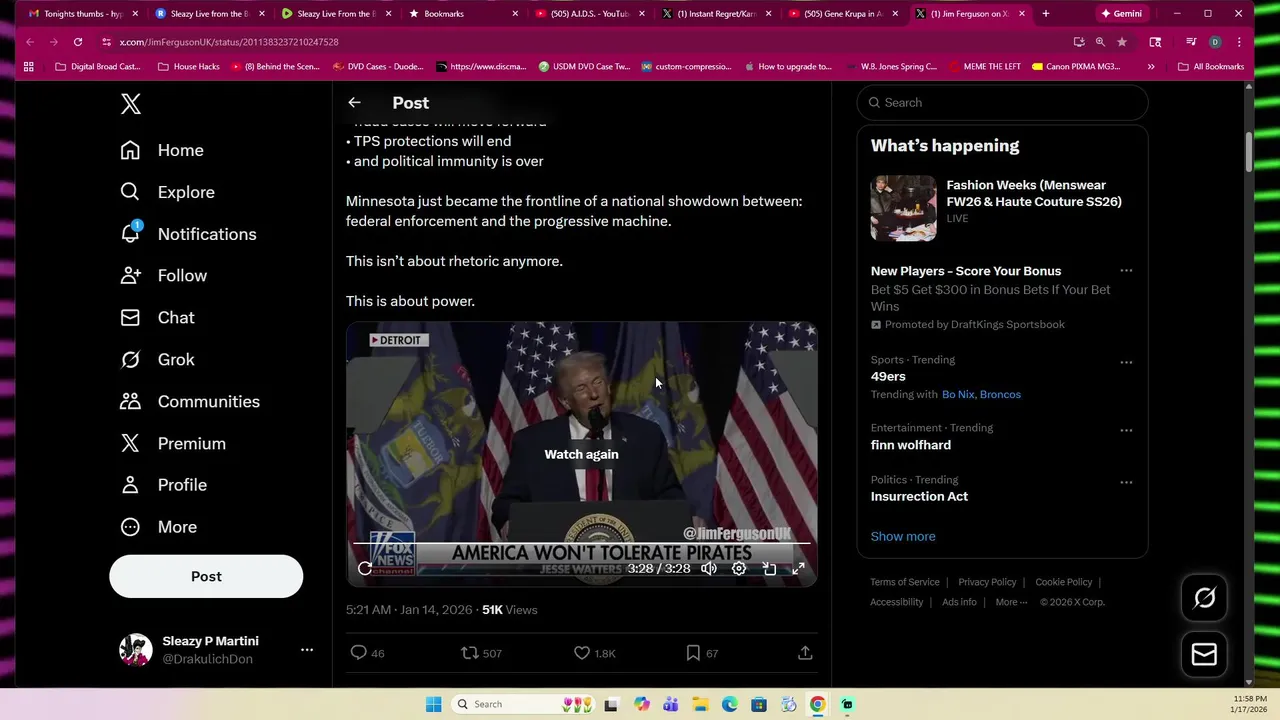Reload the page in Chrome
The image size is (1280, 720).
pyautogui.click(x=78, y=42)
